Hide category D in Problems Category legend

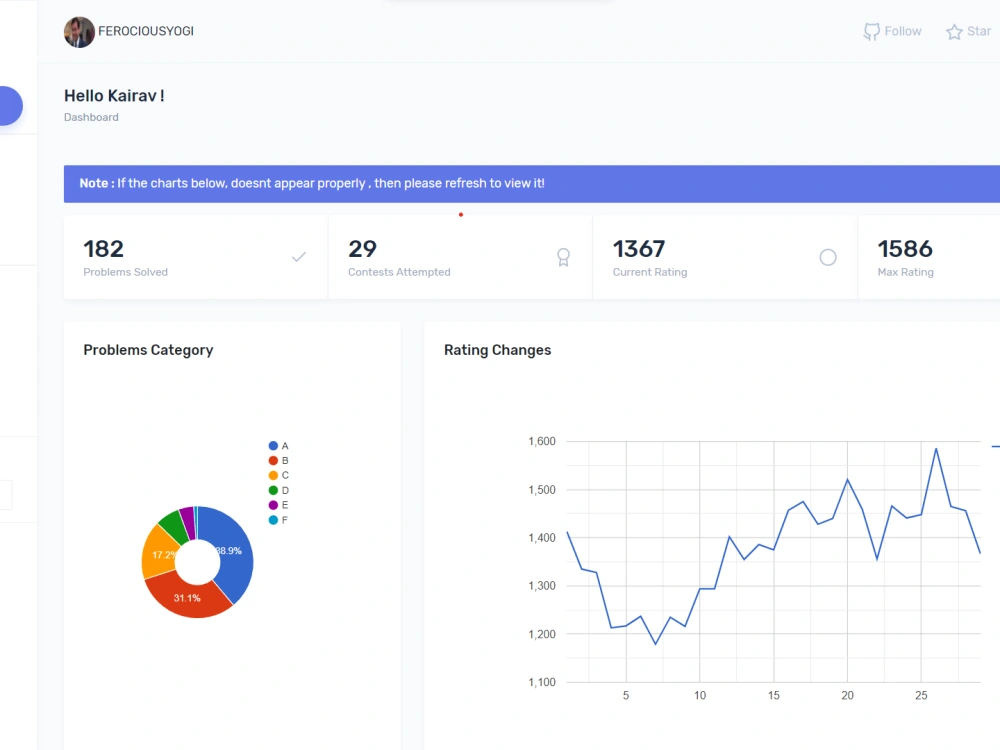(280, 490)
